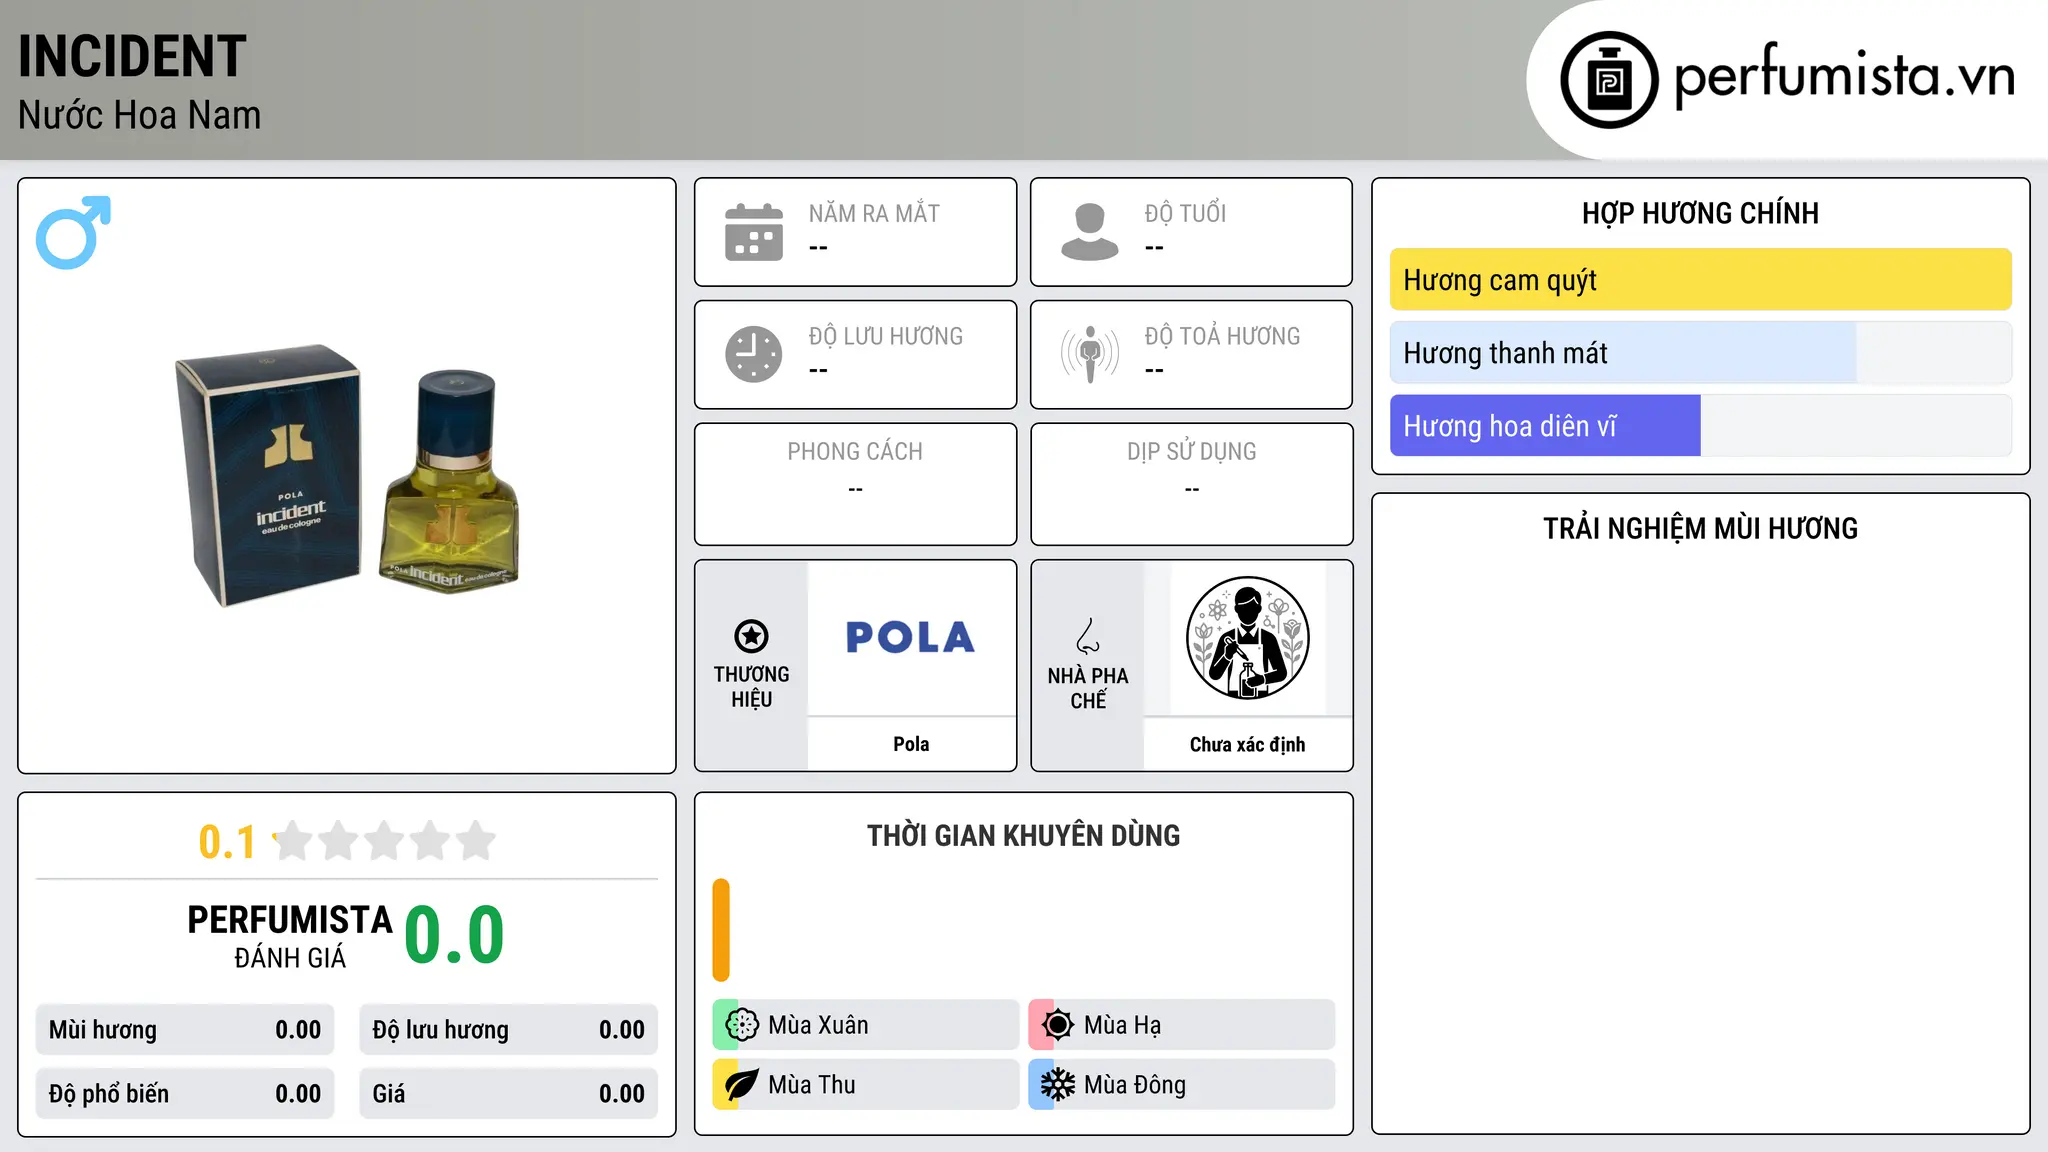Screen dimensions: 2048x1152
Task: Open the Pola brand name link
Action: (x=911, y=744)
